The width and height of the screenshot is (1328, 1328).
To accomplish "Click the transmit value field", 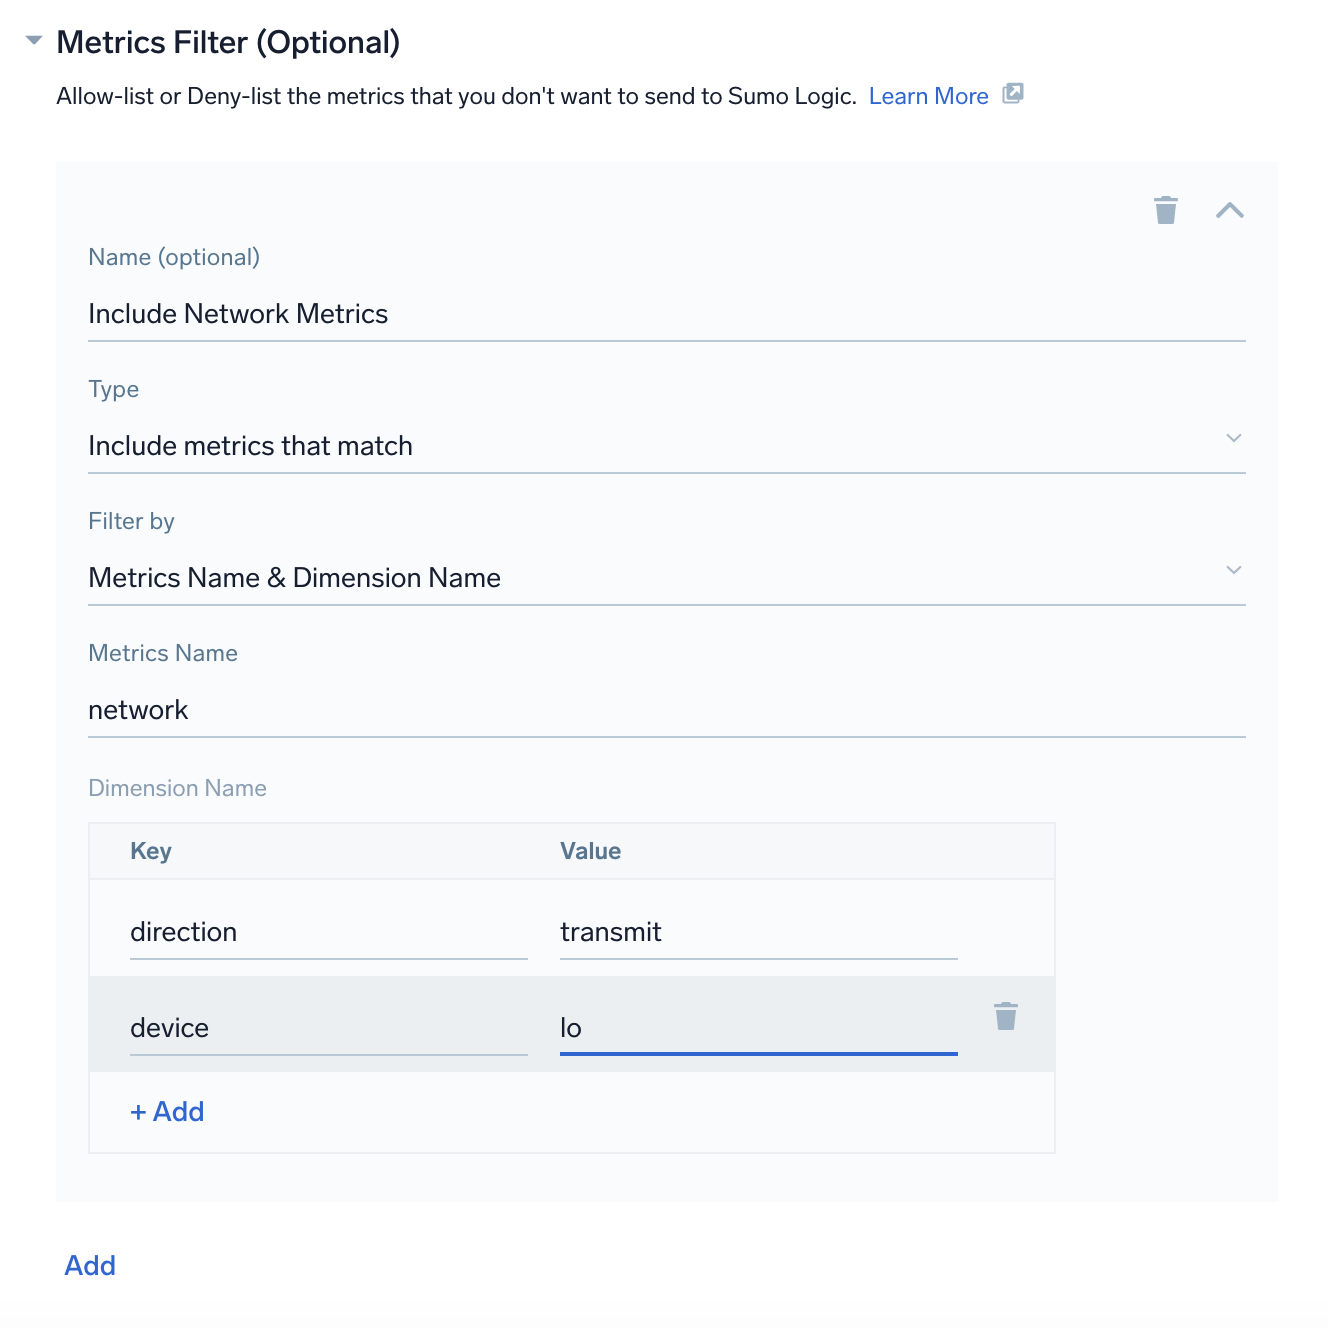I will [x=757, y=931].
